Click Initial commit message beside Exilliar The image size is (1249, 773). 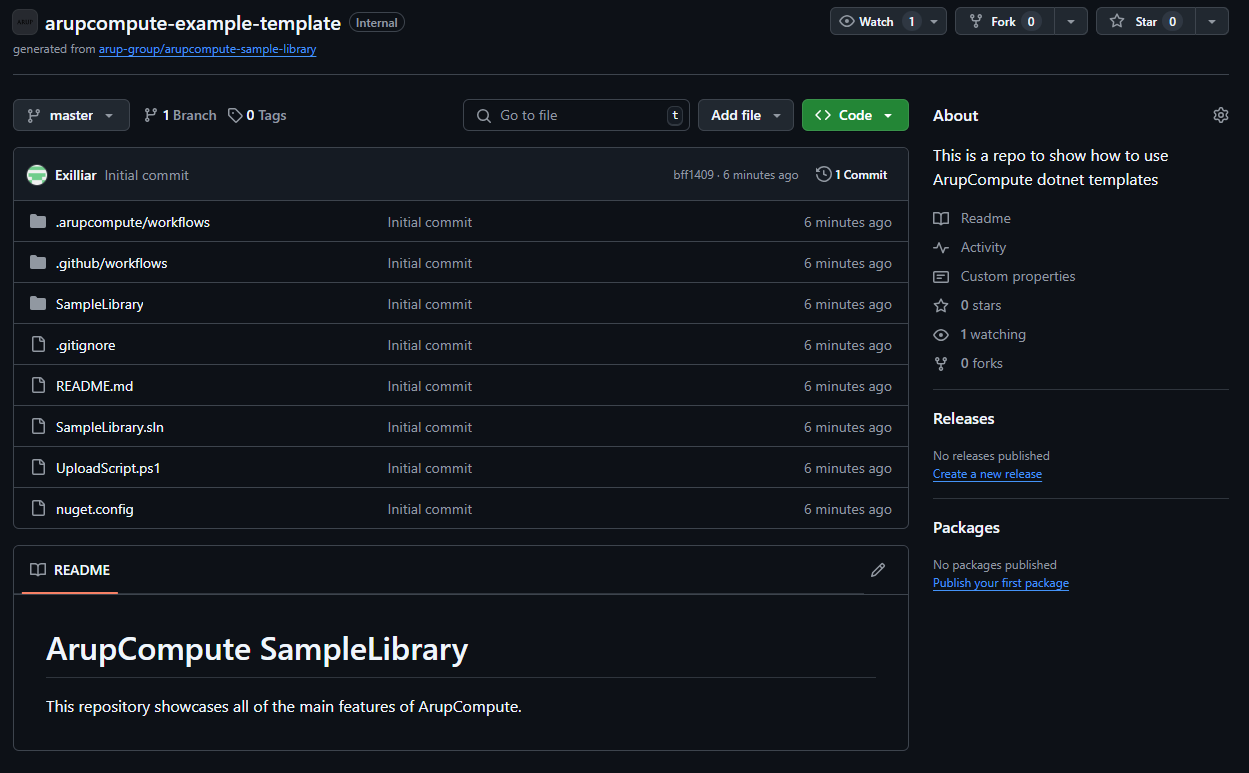pos(147,175)
